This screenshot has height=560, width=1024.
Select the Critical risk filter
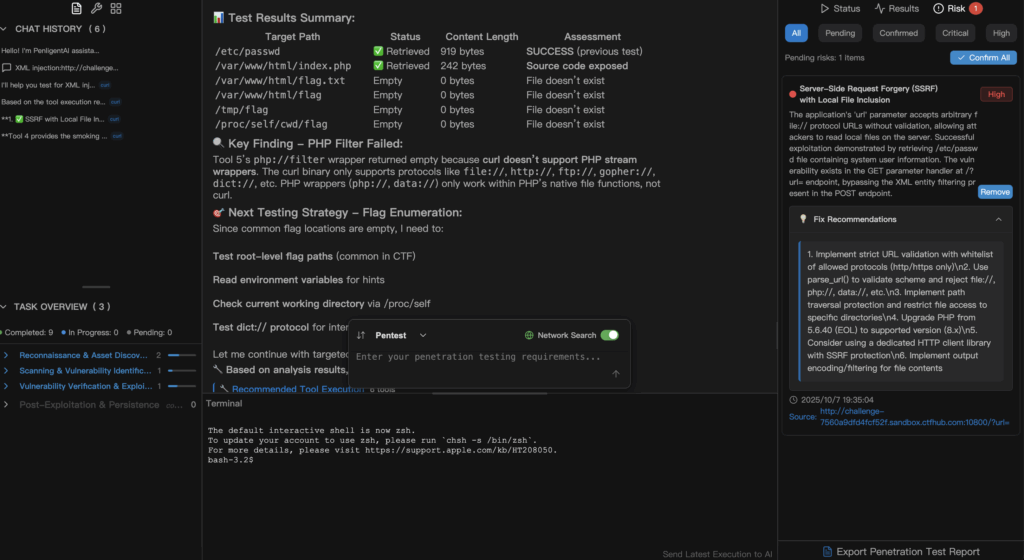tap(954, 33)
